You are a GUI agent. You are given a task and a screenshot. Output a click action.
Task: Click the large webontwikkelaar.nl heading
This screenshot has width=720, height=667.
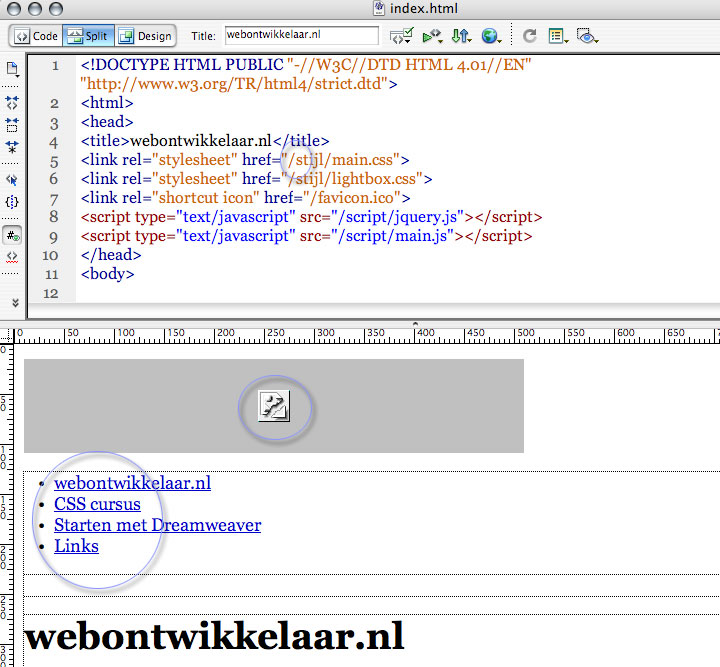pyautogui.click(x=214, y=637)
